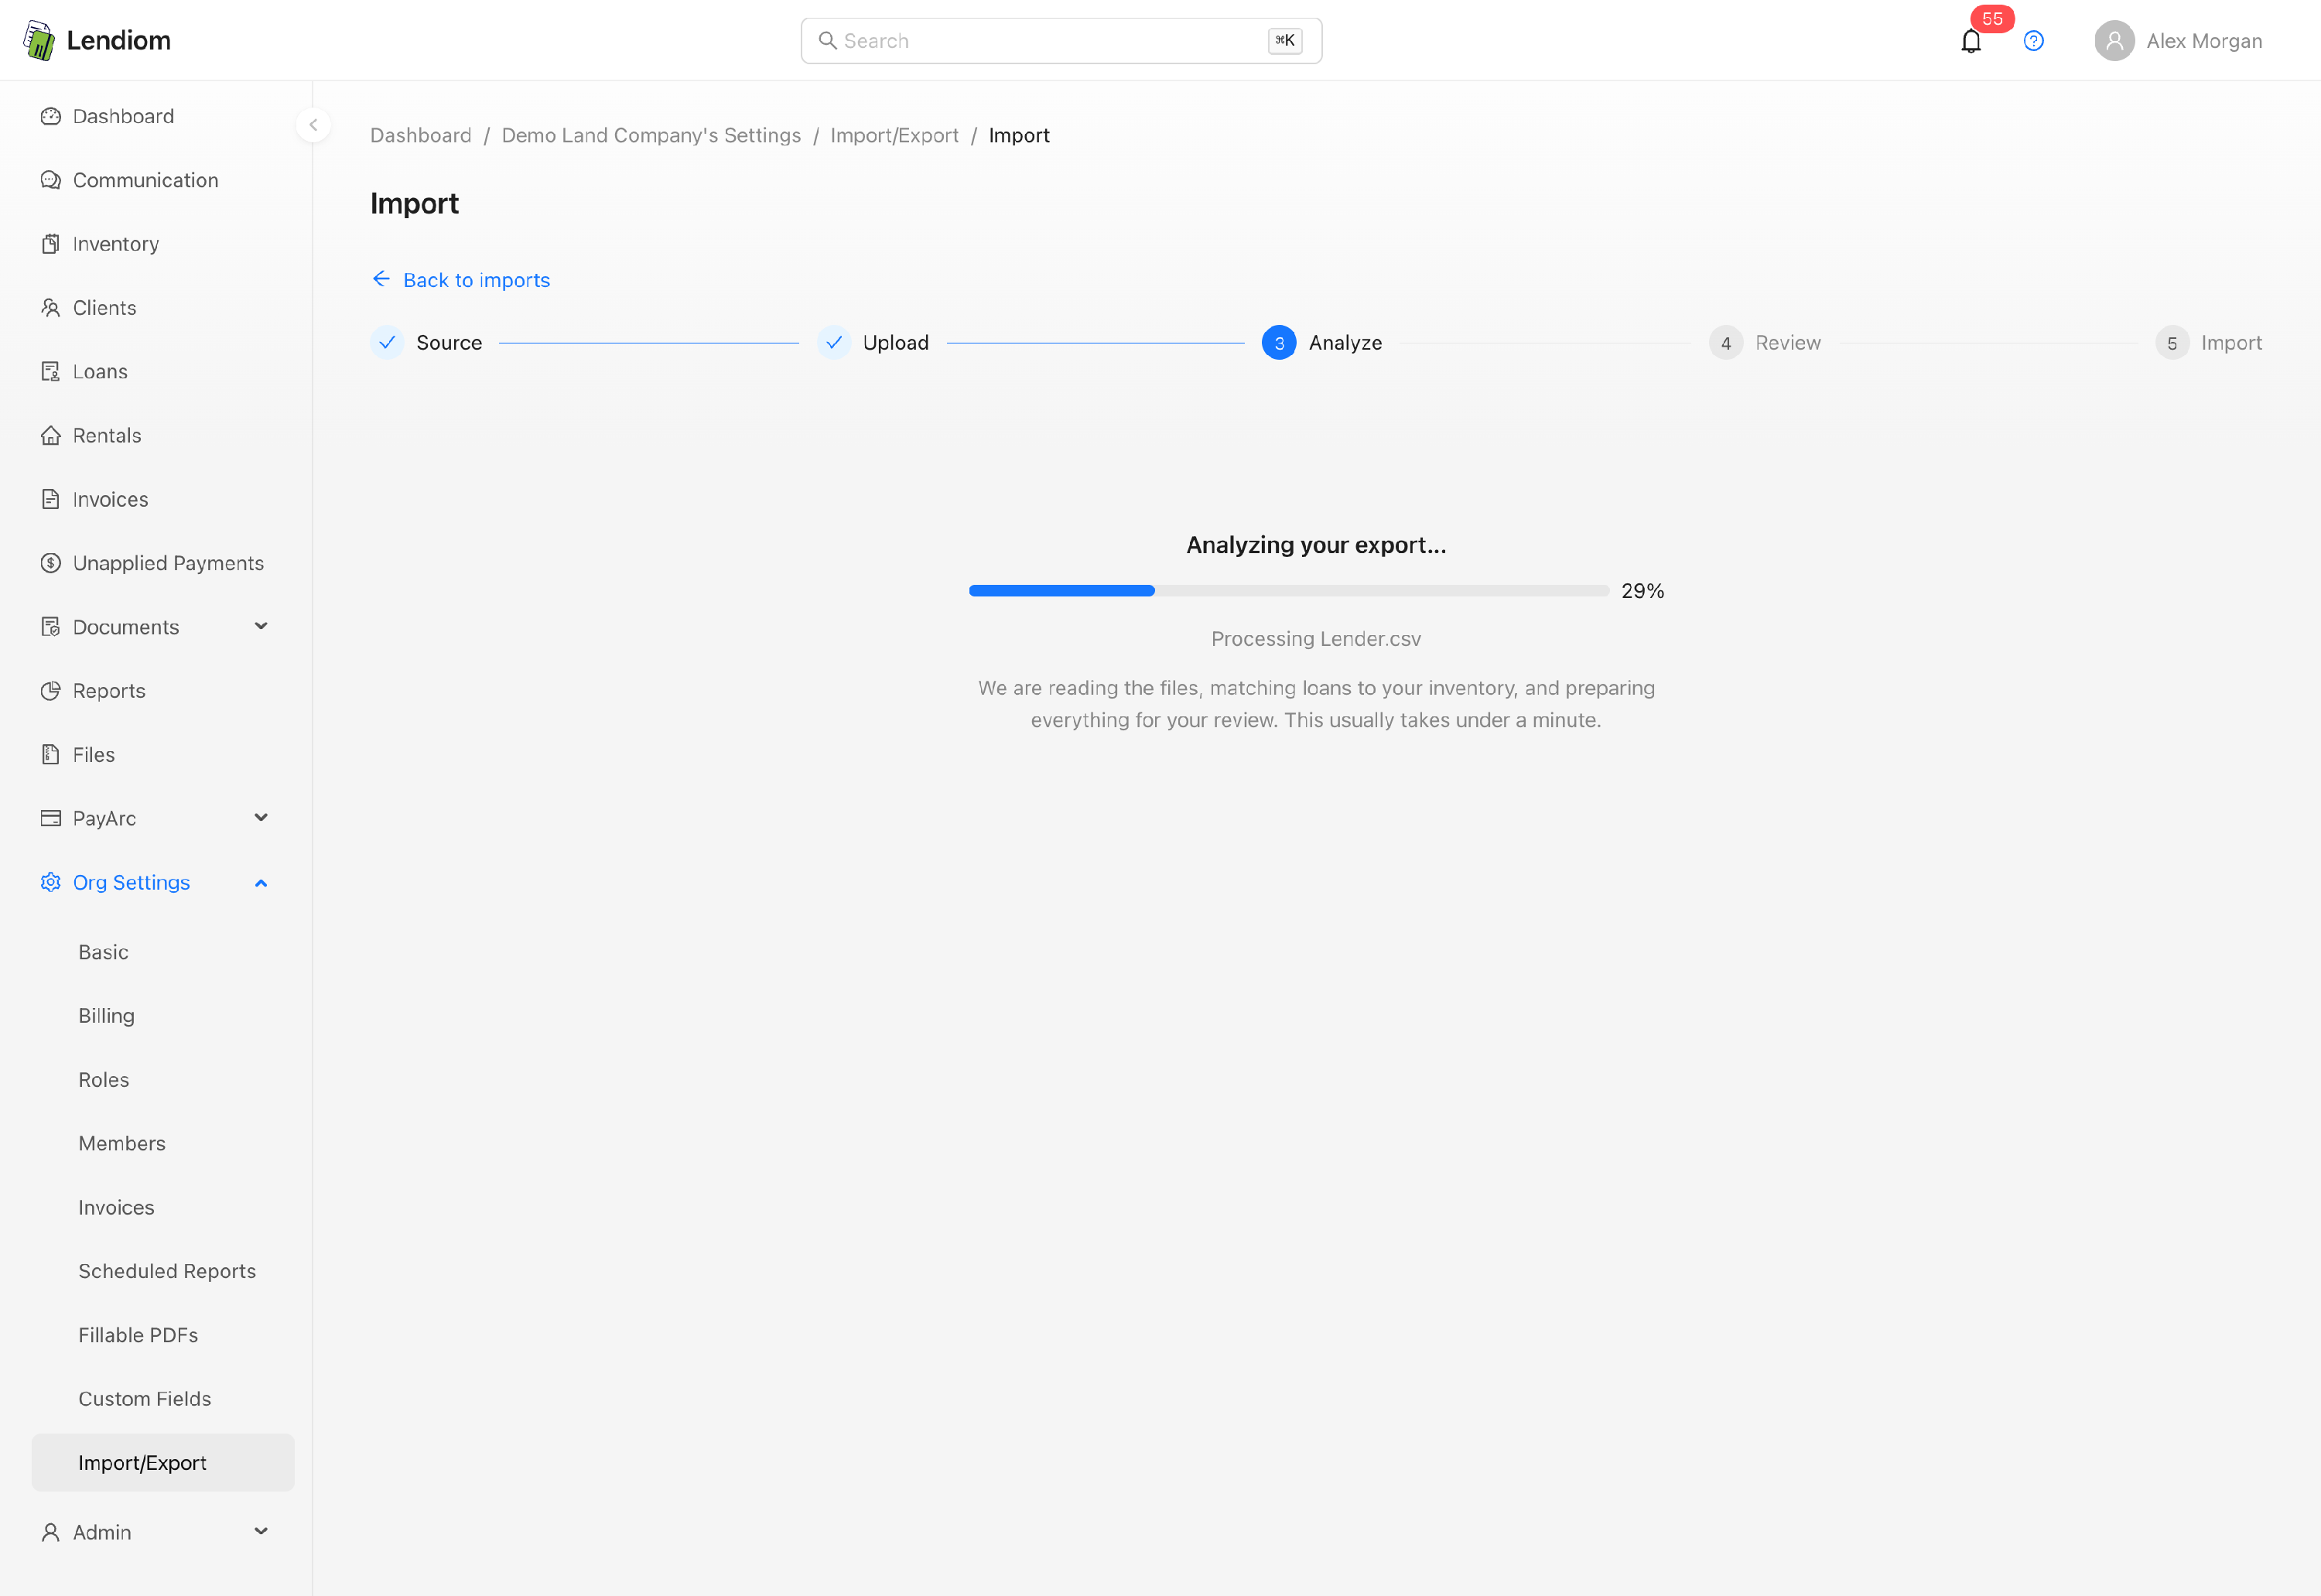Open the Members settings item
Screen dimensions: 2321x1596
(163, 1143)
